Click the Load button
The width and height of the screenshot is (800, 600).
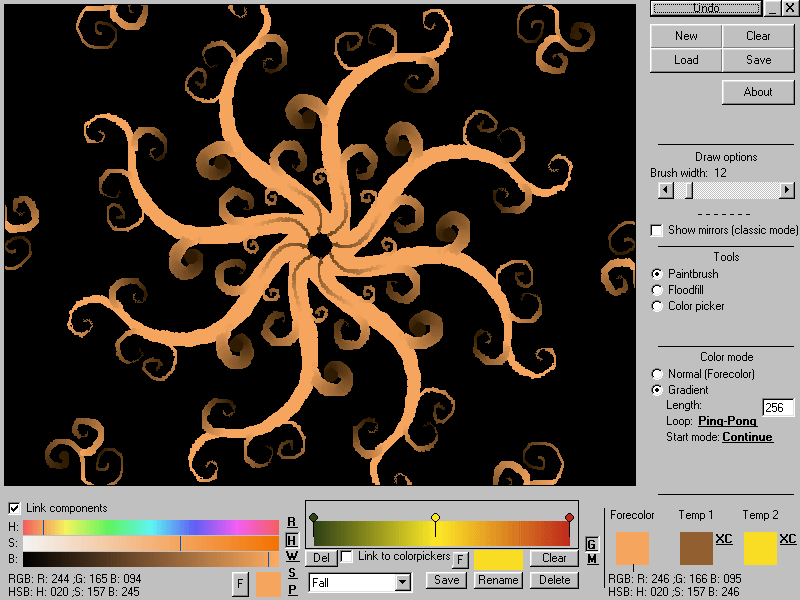pyautogui.click(x=686, y=60)
